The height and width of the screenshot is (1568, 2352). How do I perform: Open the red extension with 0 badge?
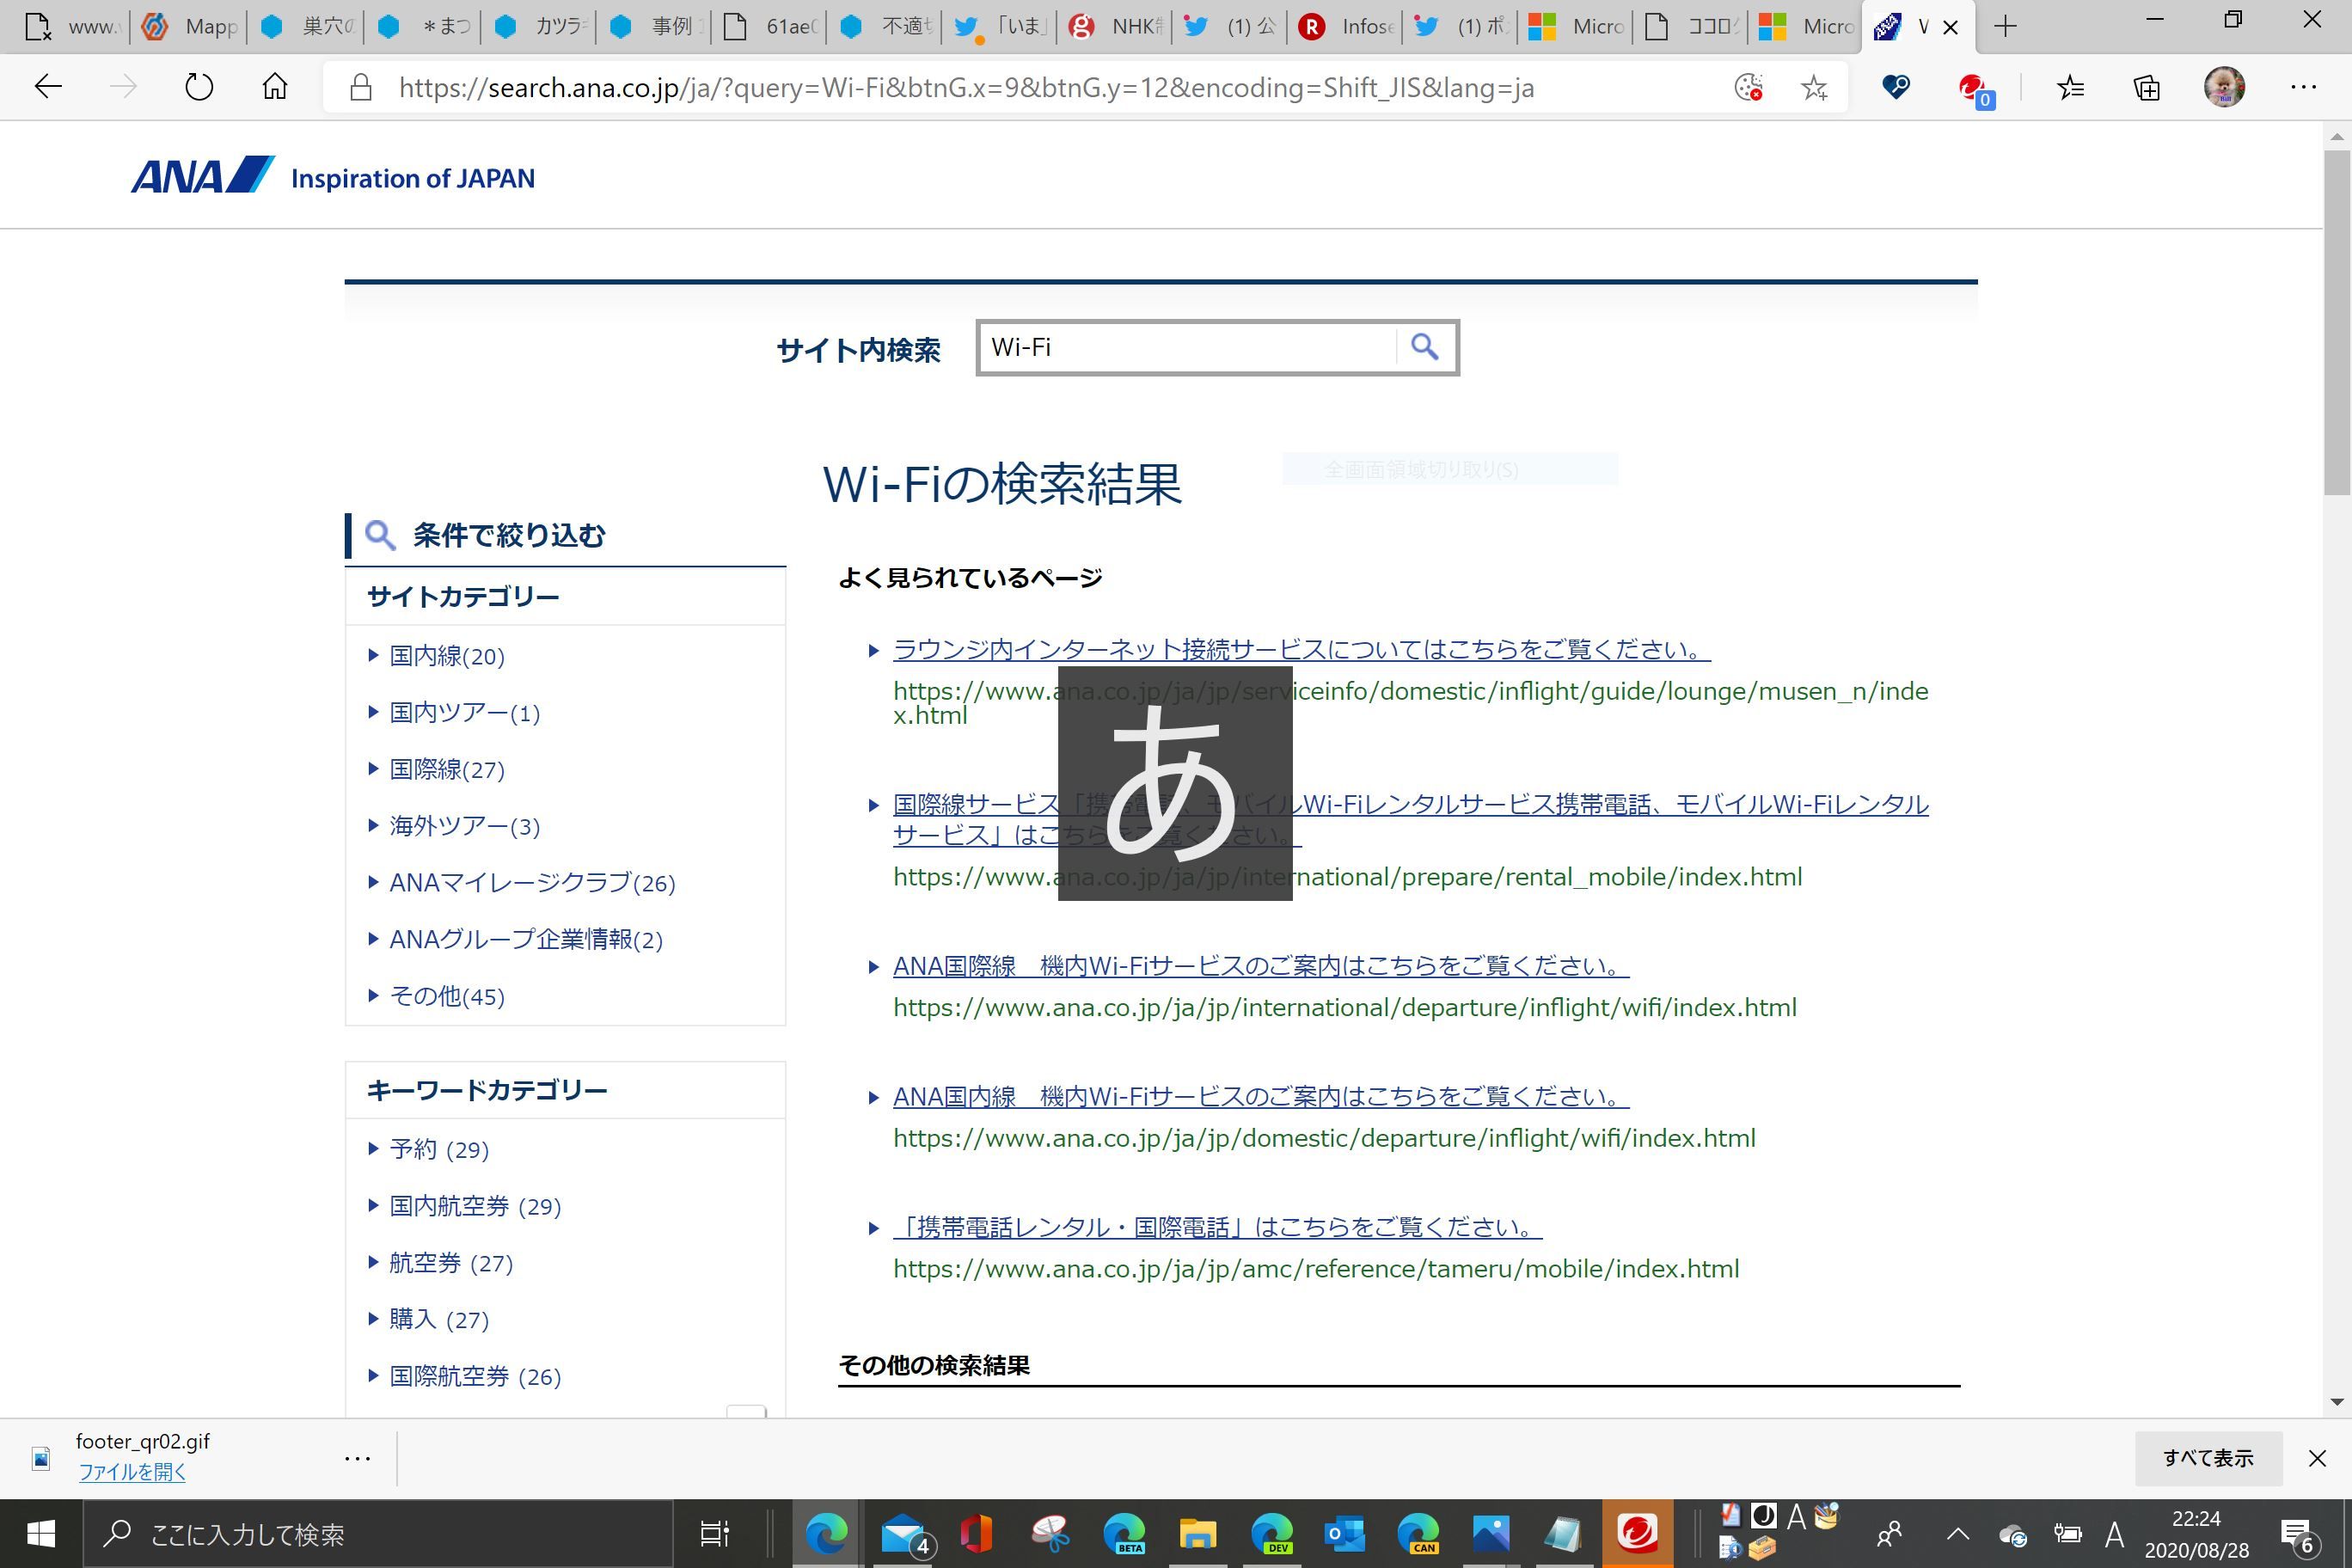tap(1975, 90)
